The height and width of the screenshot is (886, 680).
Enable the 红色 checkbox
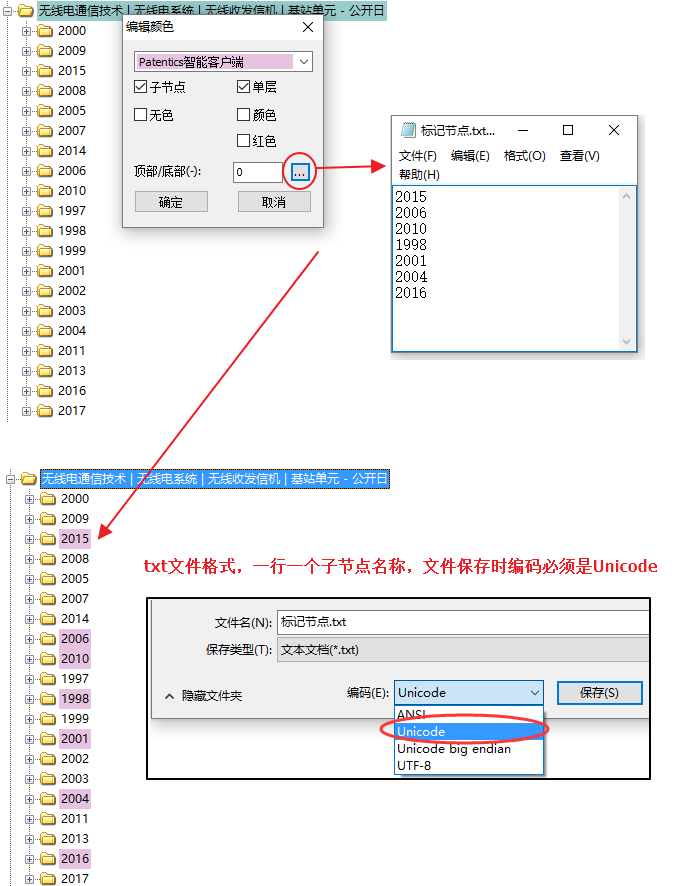[x=243, y=141]
